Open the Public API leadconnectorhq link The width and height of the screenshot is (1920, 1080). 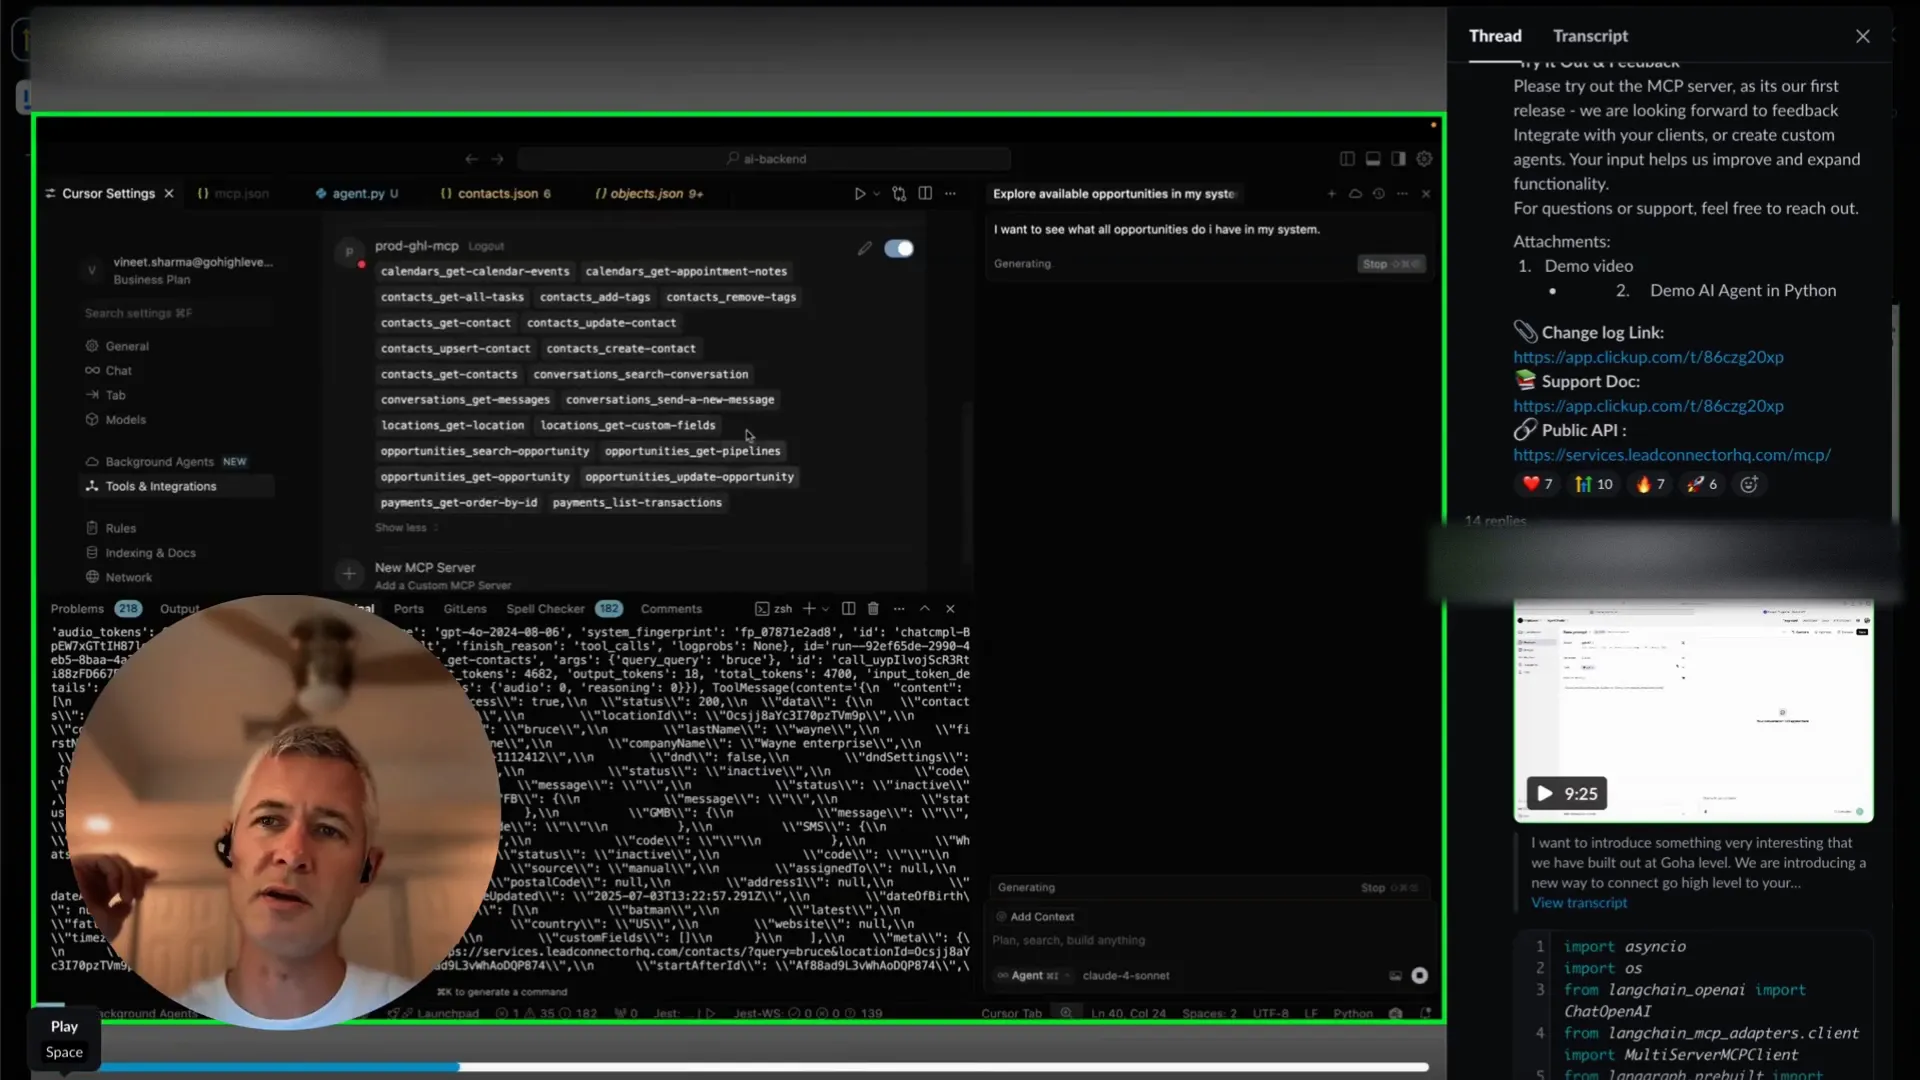click(x=1672, y=455)
